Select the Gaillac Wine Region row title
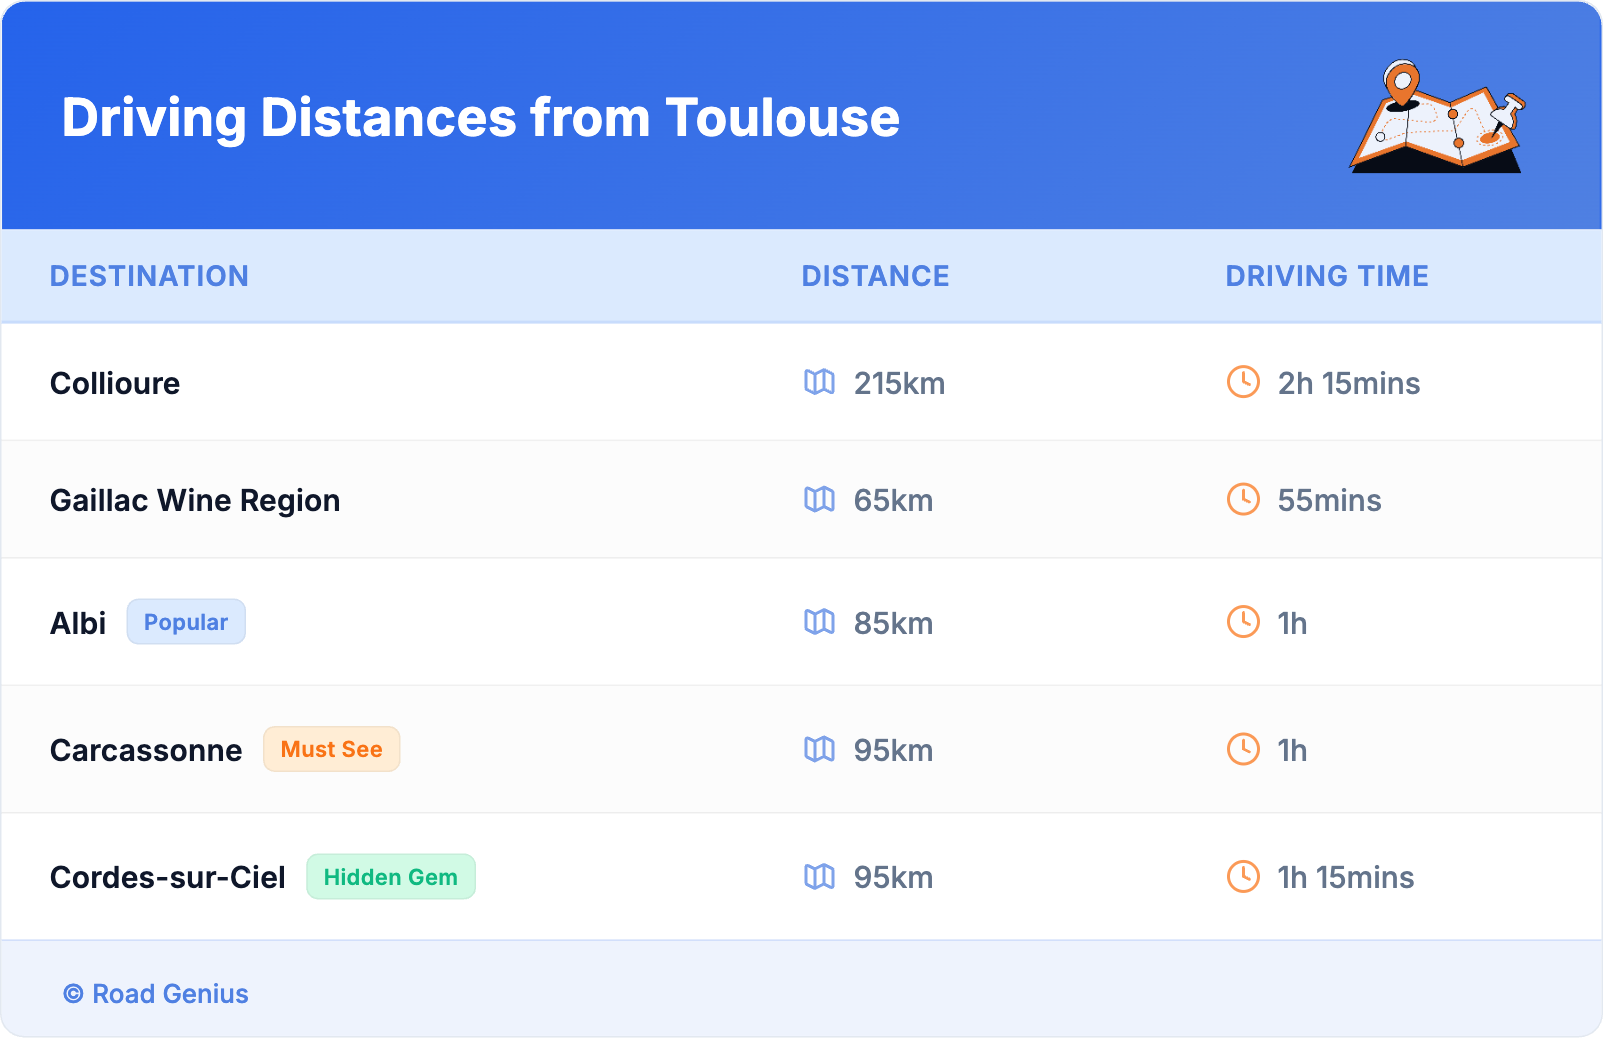Screen dimensions: 1604x1038 [195, 500]
